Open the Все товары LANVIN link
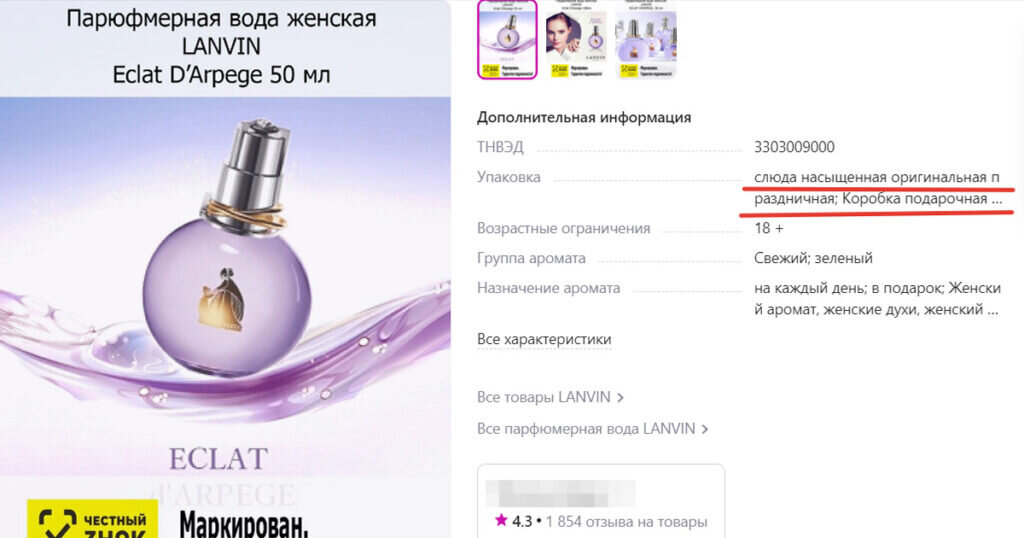 (543, 397)
